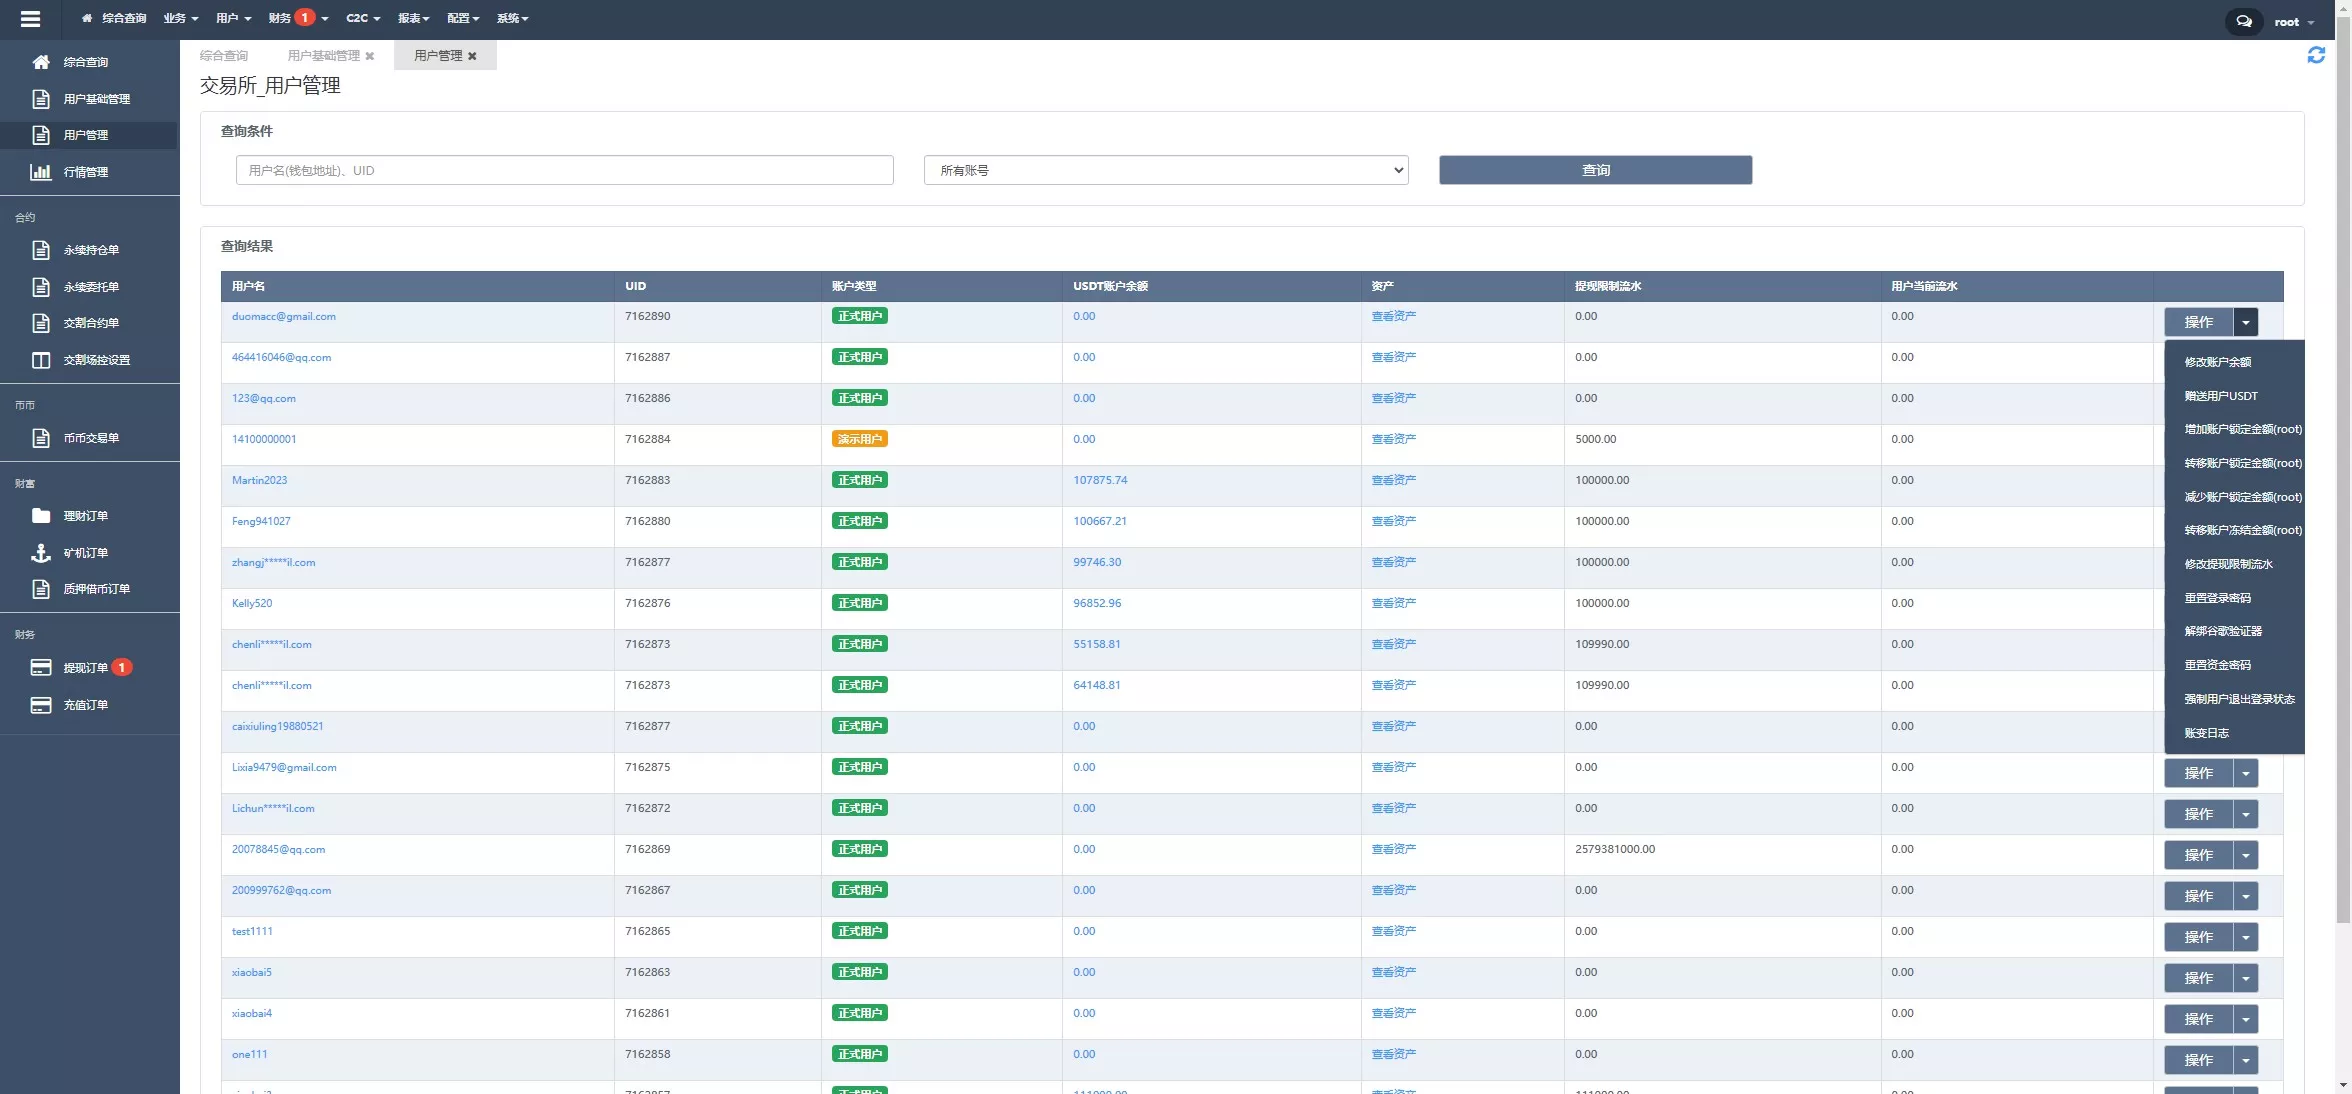Viewport: 2352px width, 1094px height.
Task: Open 操作 dropdown arrow for xiaobai5 row
Action: point(2246,978)
